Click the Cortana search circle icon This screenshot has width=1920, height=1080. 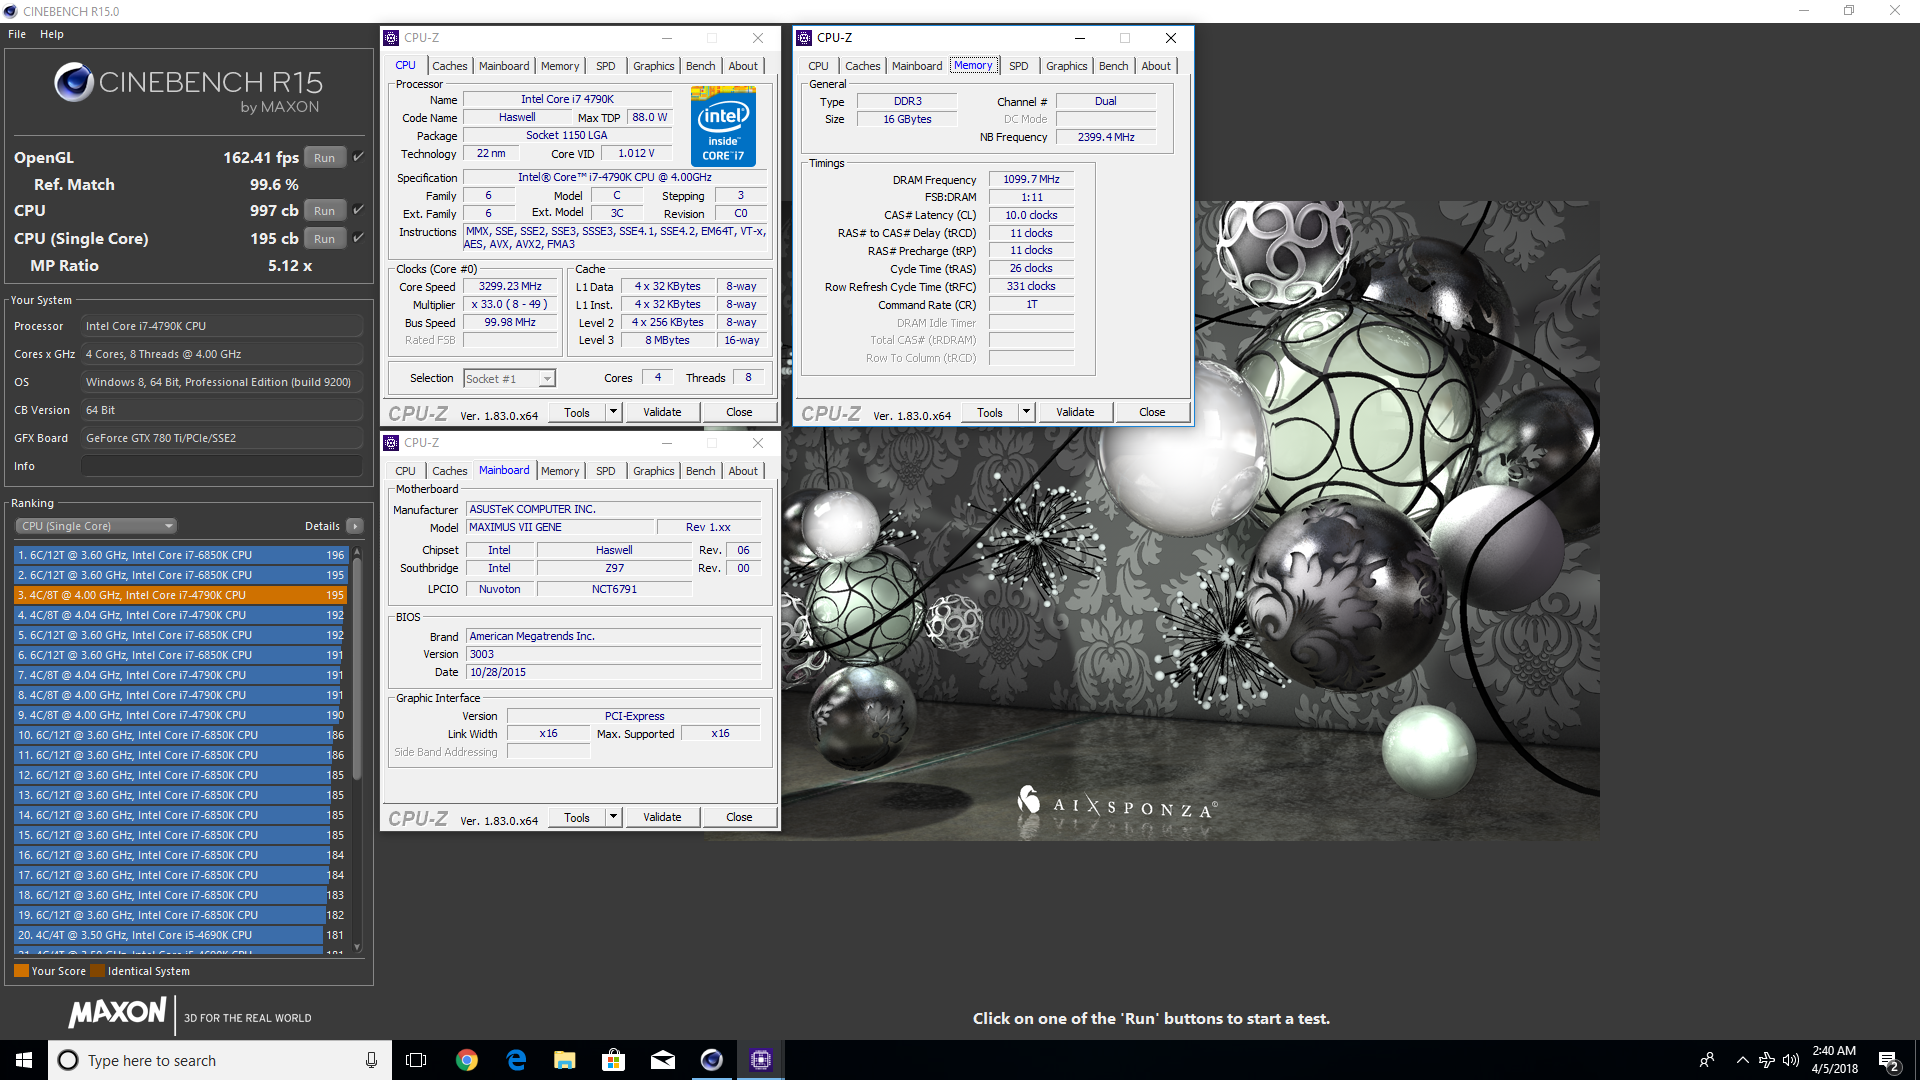[x=68, y=1060]
